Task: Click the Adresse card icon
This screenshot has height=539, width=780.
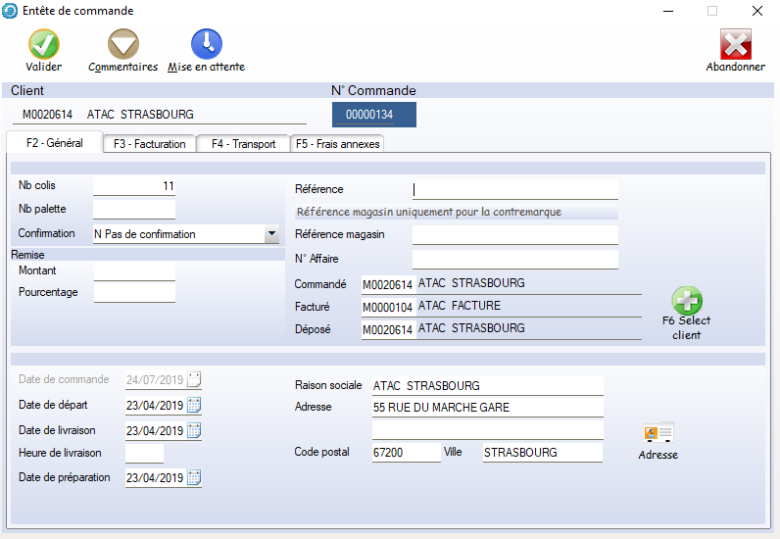Action: (658, 433)
